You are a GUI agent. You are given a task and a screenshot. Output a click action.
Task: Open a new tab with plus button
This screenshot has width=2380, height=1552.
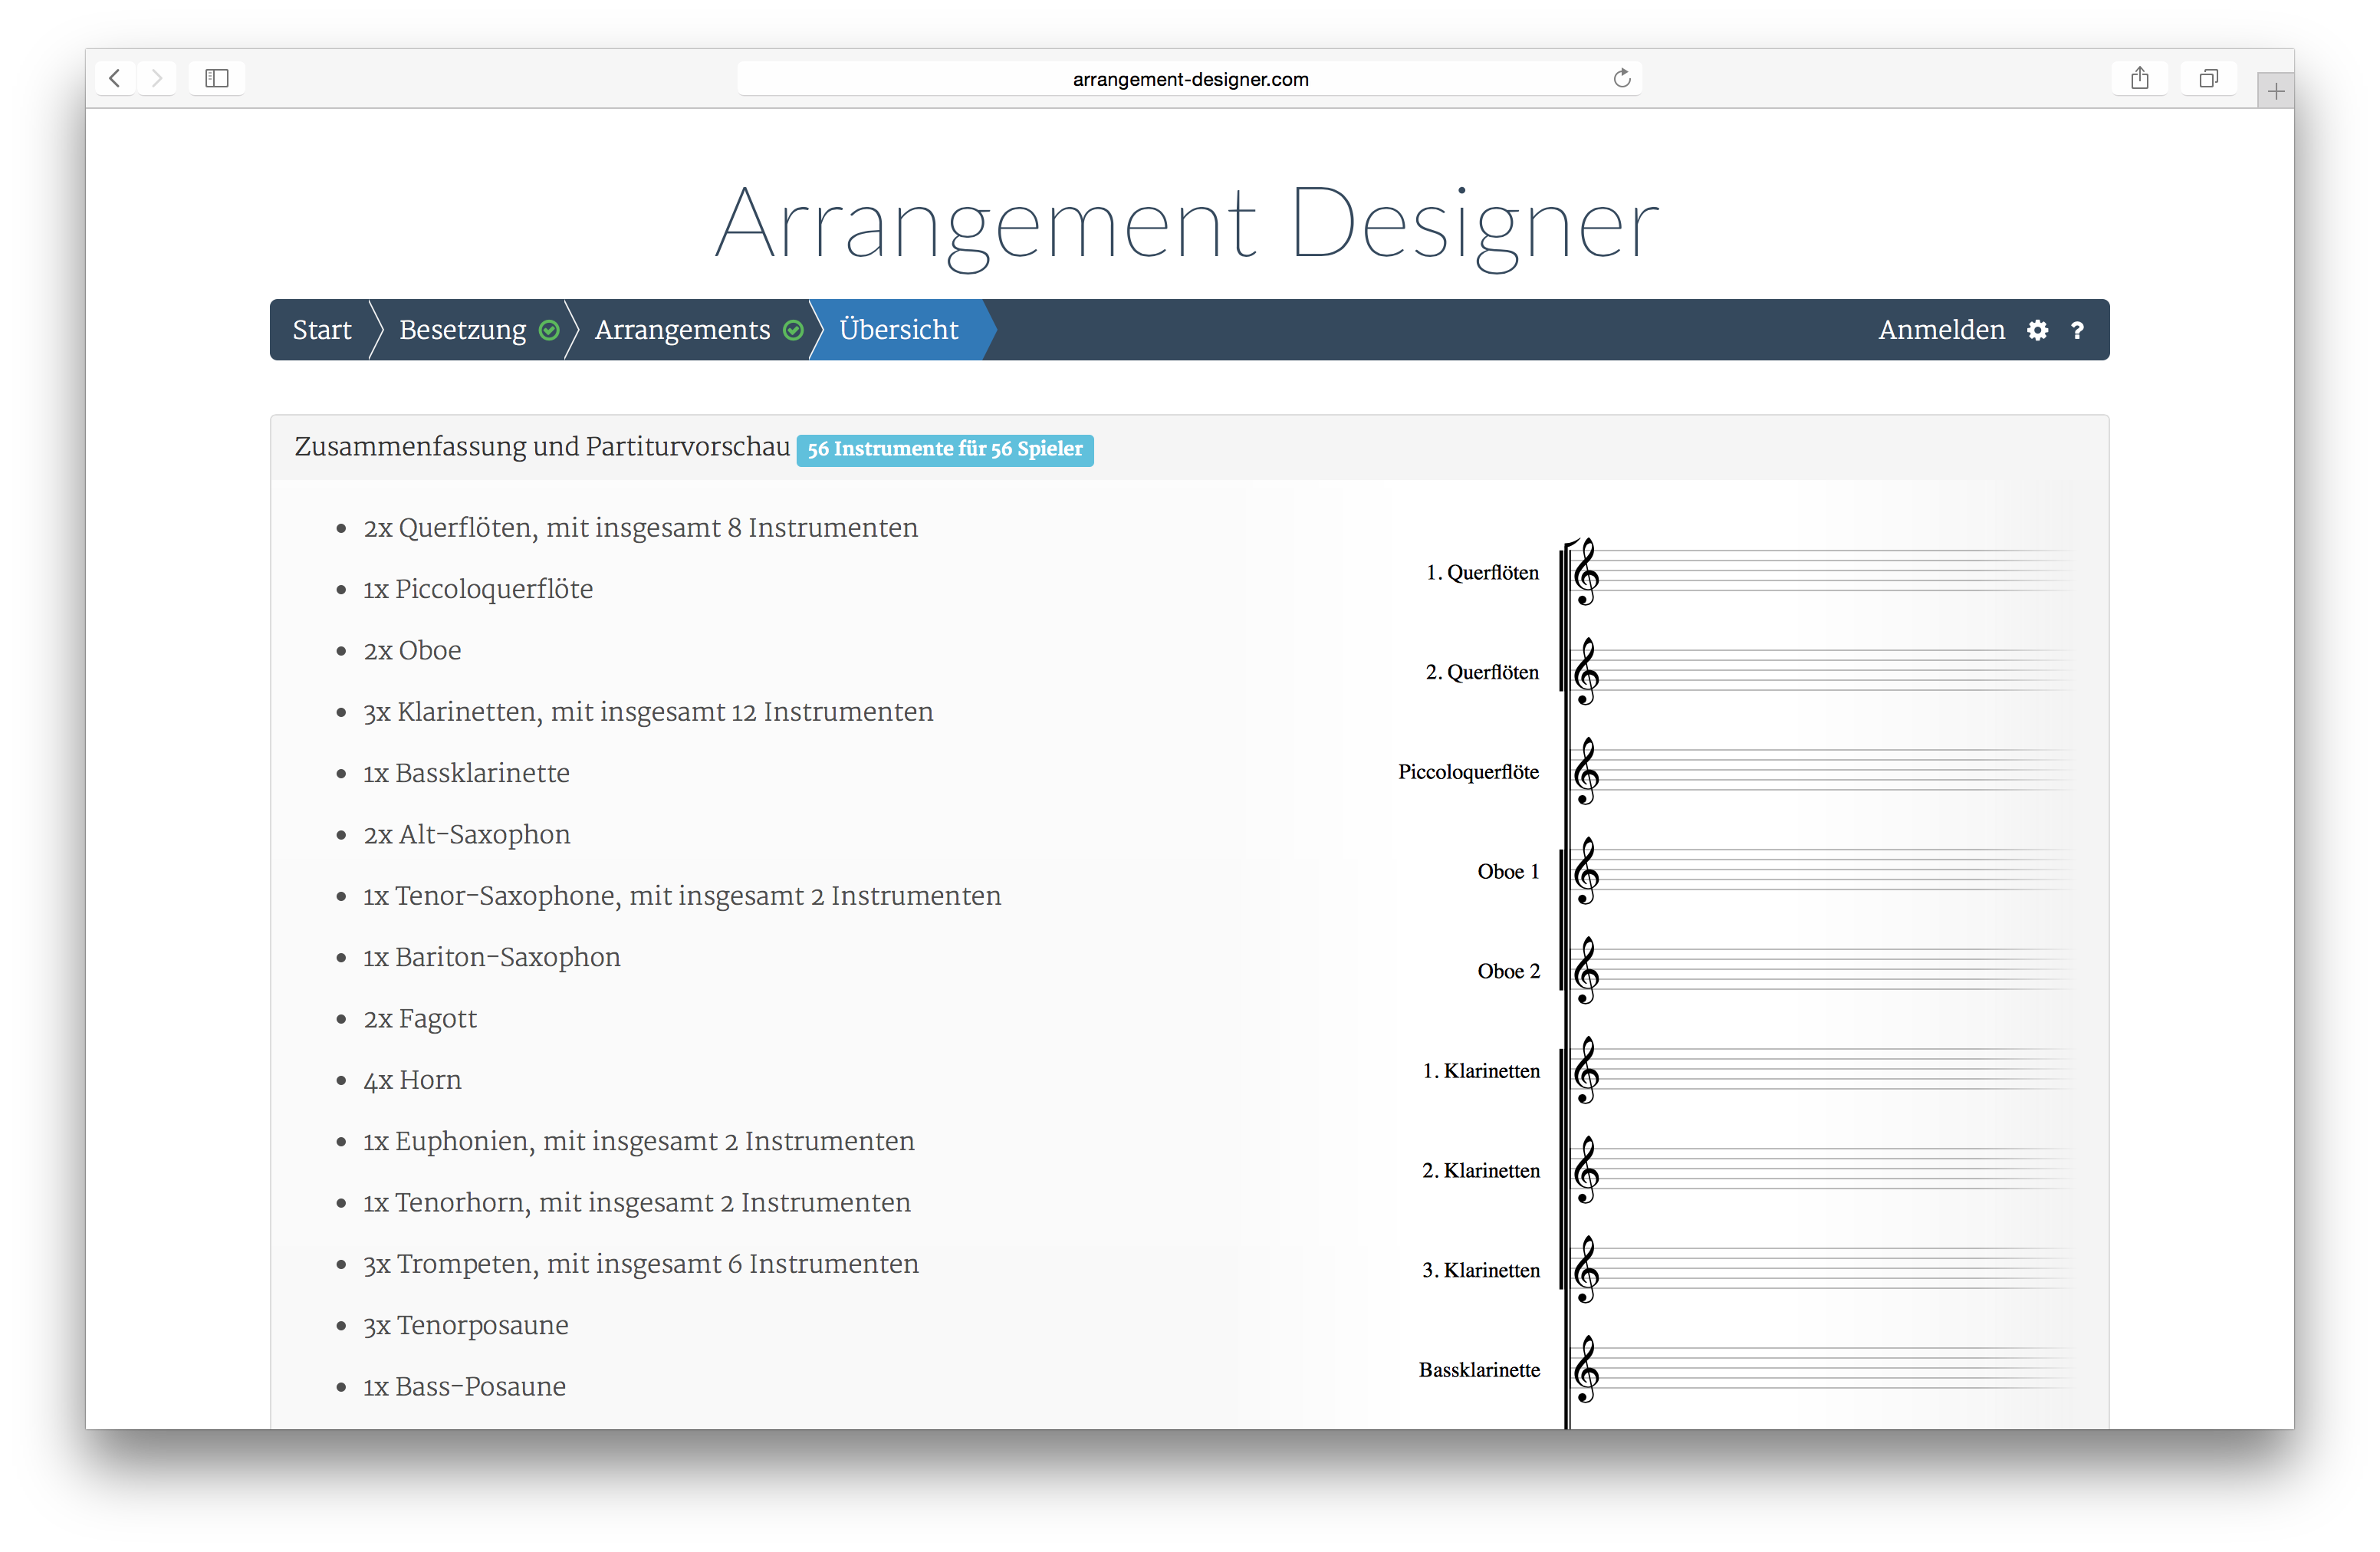tap(2275, 92)
